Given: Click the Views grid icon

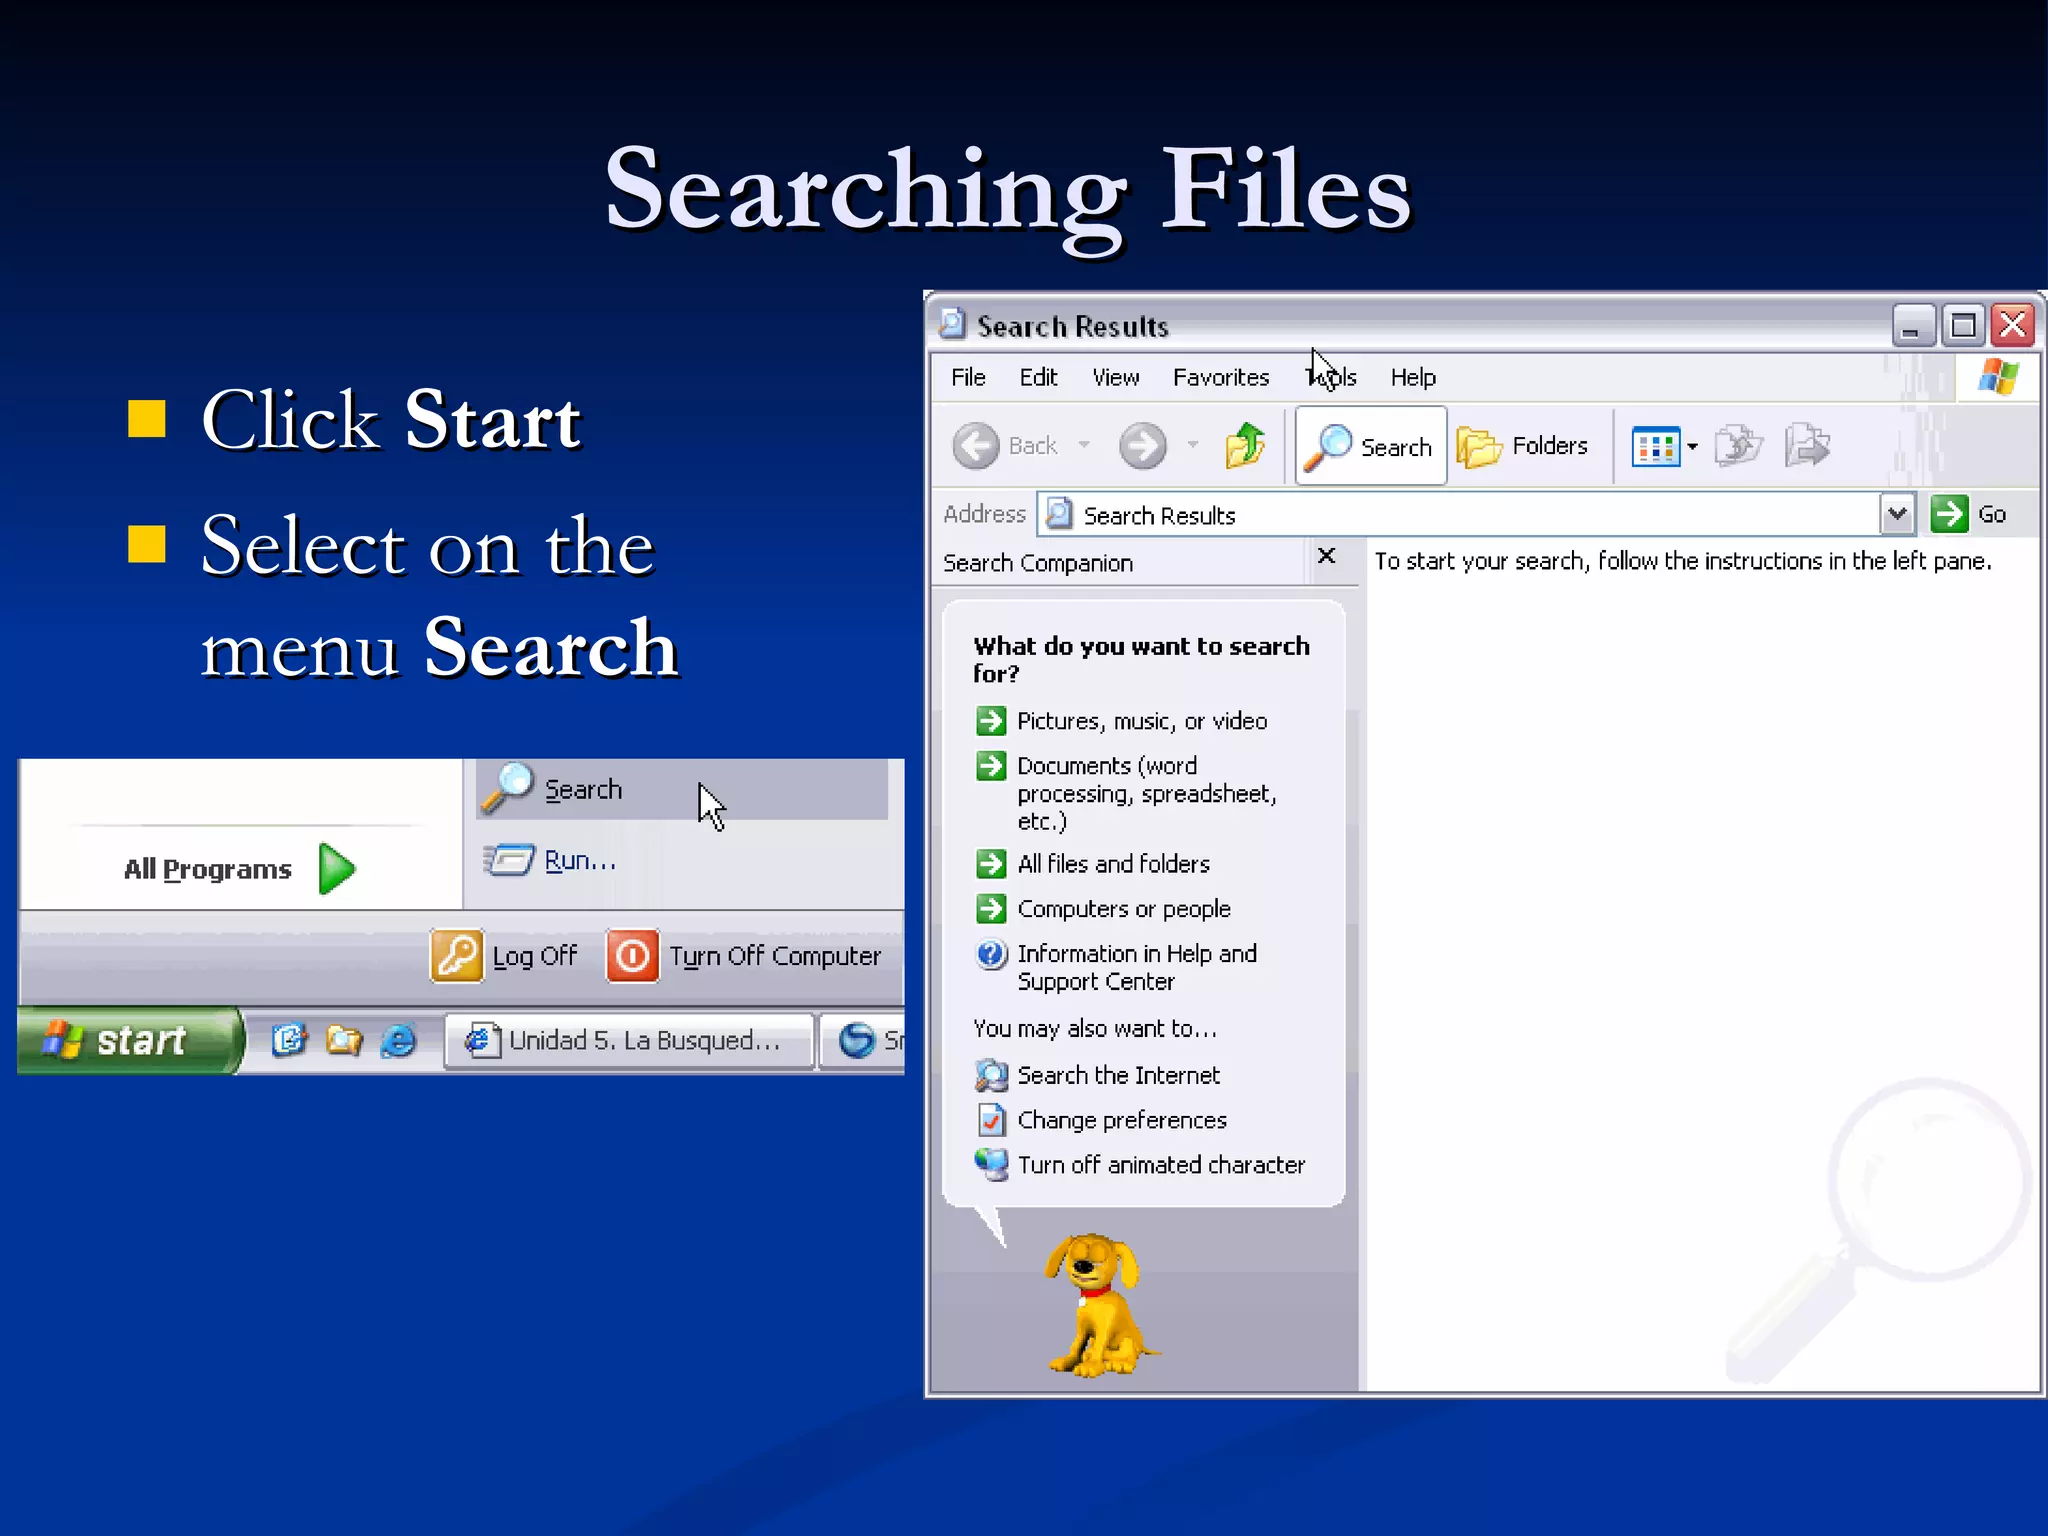Looking at the screenshot, I should [x=1655, y=446].
